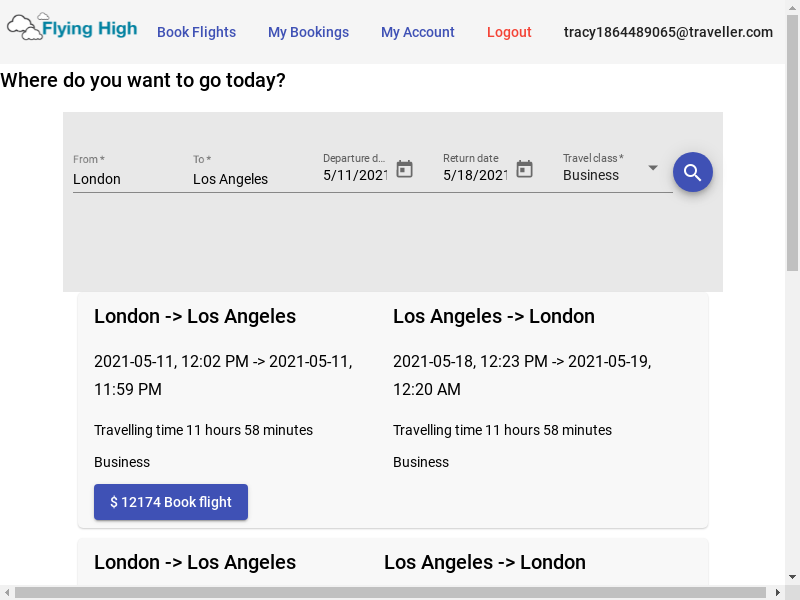
Task: Go to My Bookings page
Action: pyautogui.click(x=309, y=32)
